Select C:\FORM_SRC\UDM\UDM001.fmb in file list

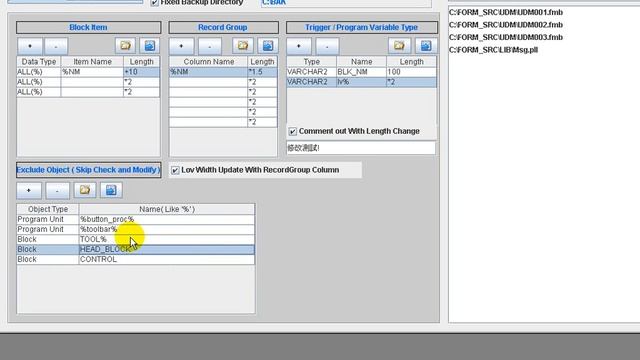pyautogui.click(x=506, y=12)
